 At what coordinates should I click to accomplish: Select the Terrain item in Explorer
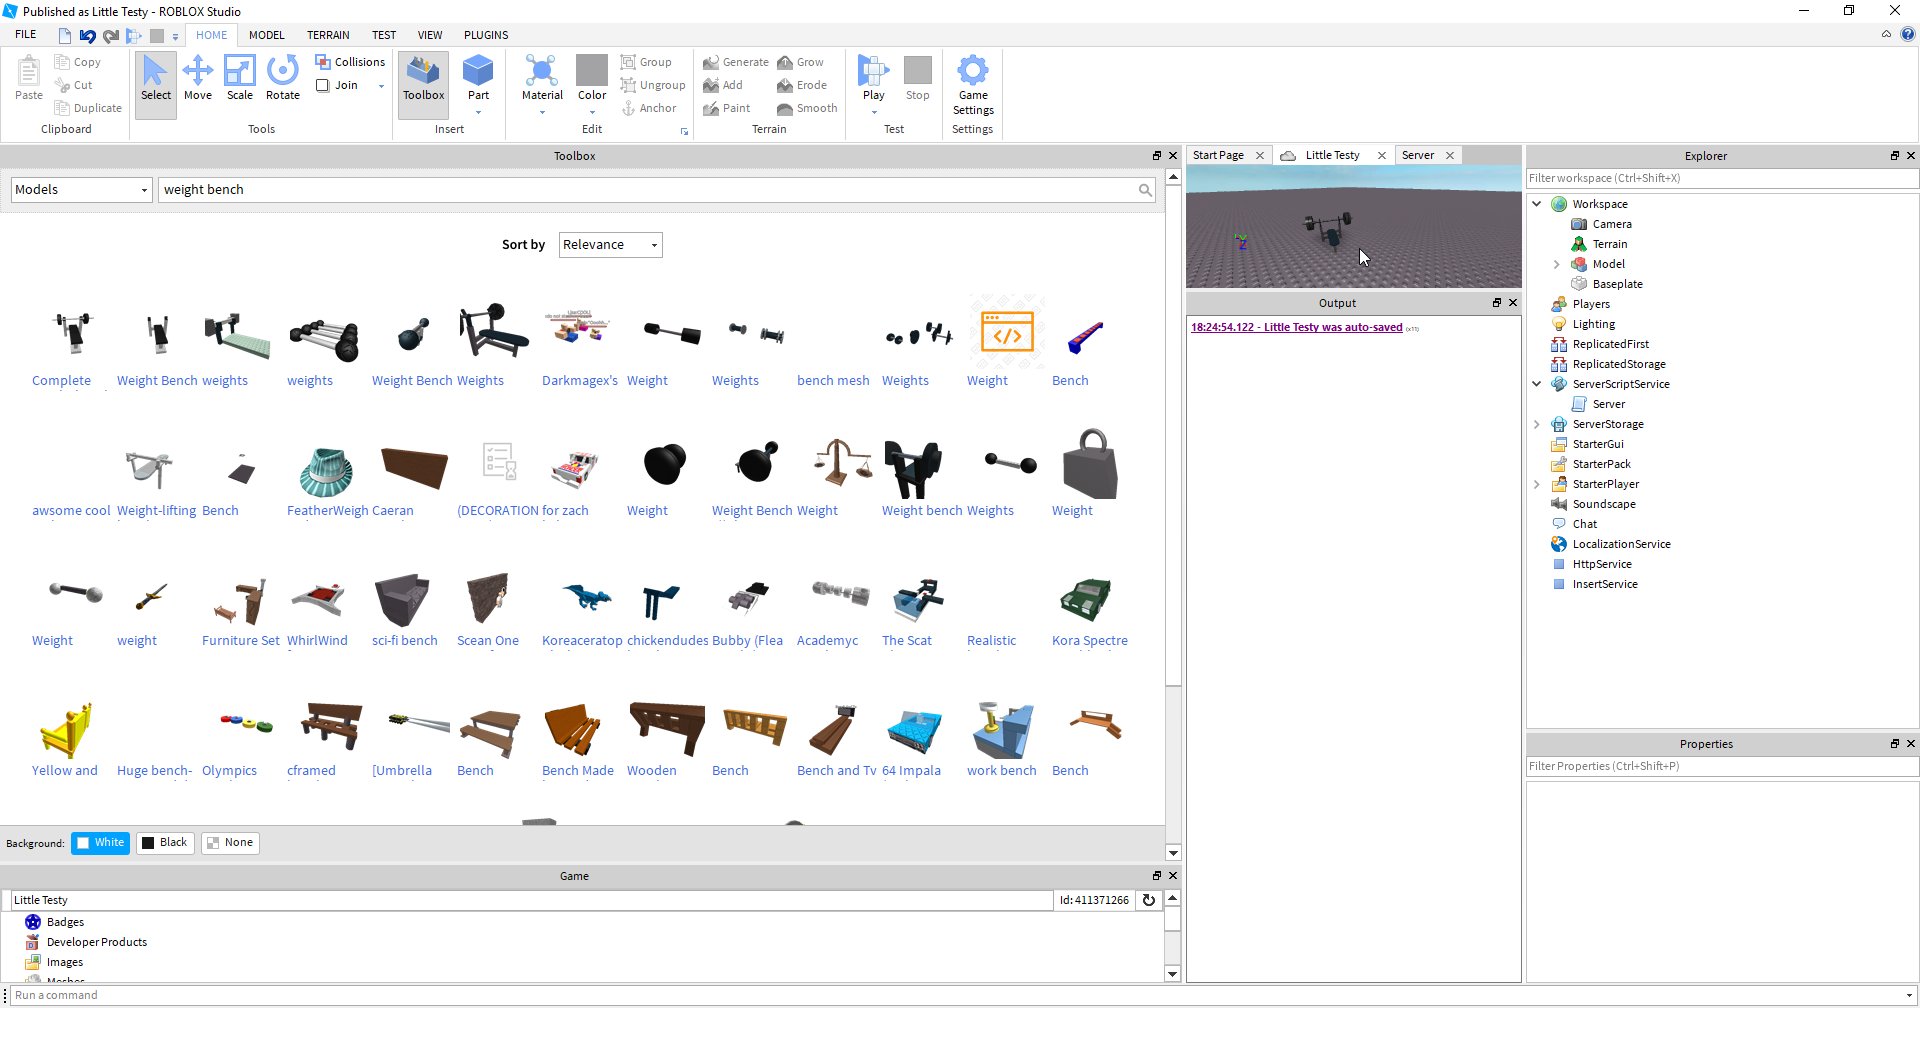click(1609, 244)
